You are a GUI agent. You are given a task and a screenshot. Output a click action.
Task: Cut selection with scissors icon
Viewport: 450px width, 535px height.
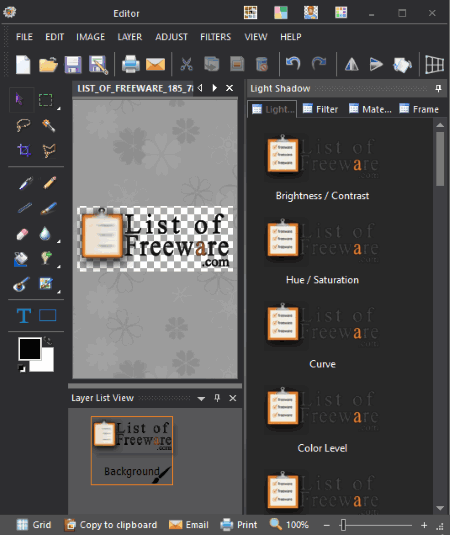(186, 64)
